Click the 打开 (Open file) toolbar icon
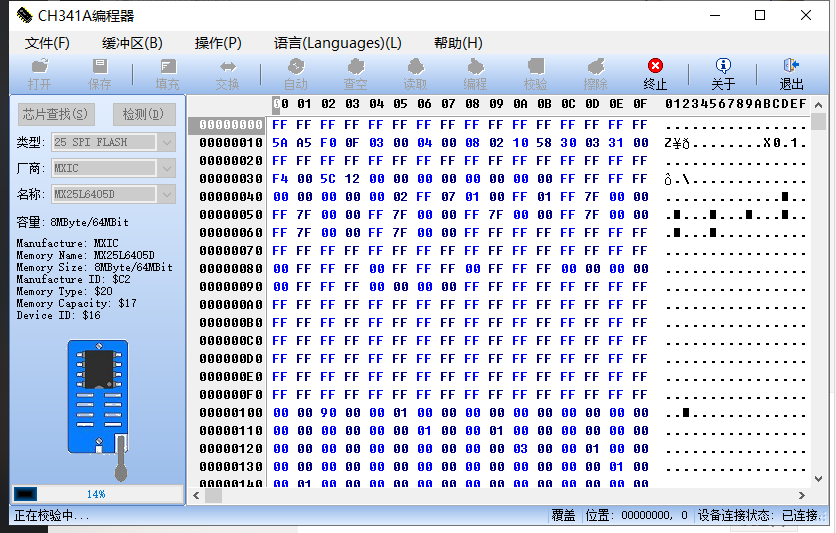 coord(40,73)
